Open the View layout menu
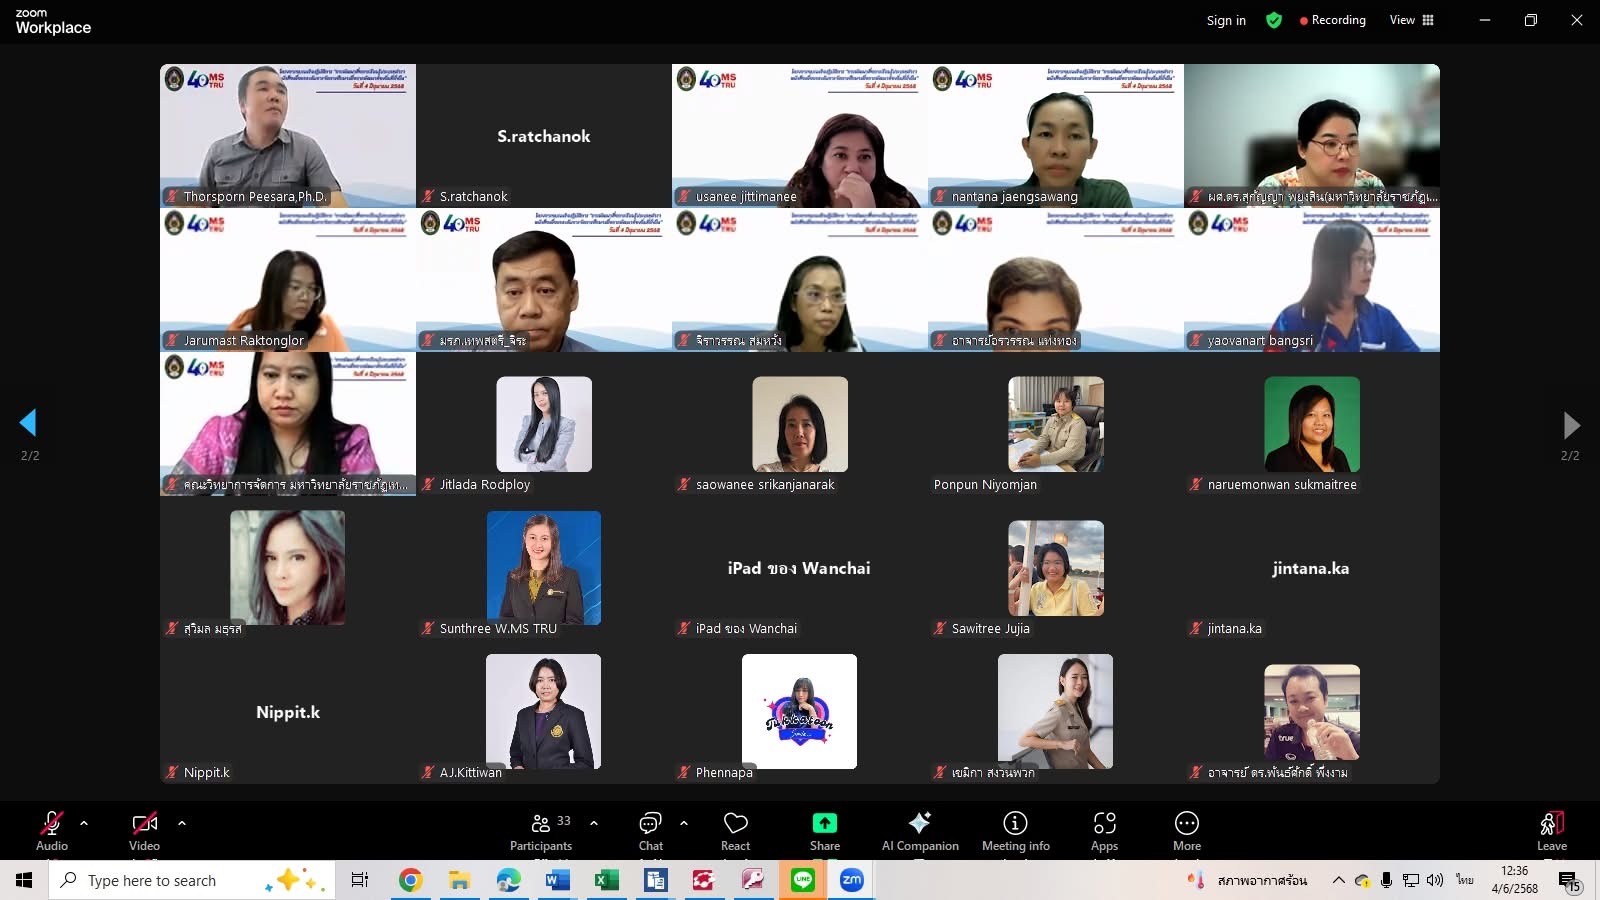Image resolution: width=1600 pixels, height=900 pixels. [1411, 20]
